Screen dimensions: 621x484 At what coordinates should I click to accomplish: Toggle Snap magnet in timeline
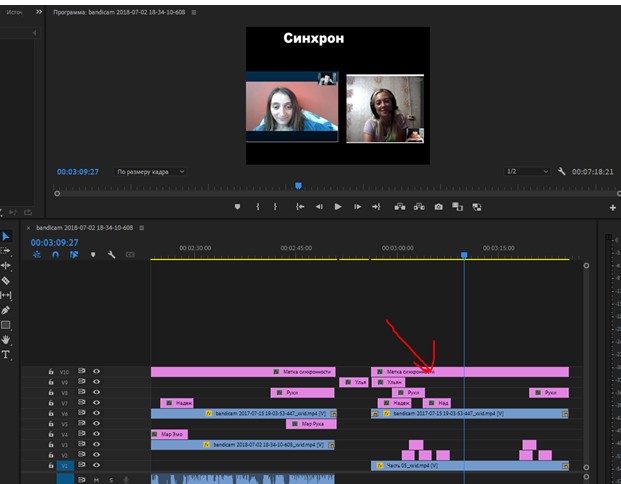55,255
